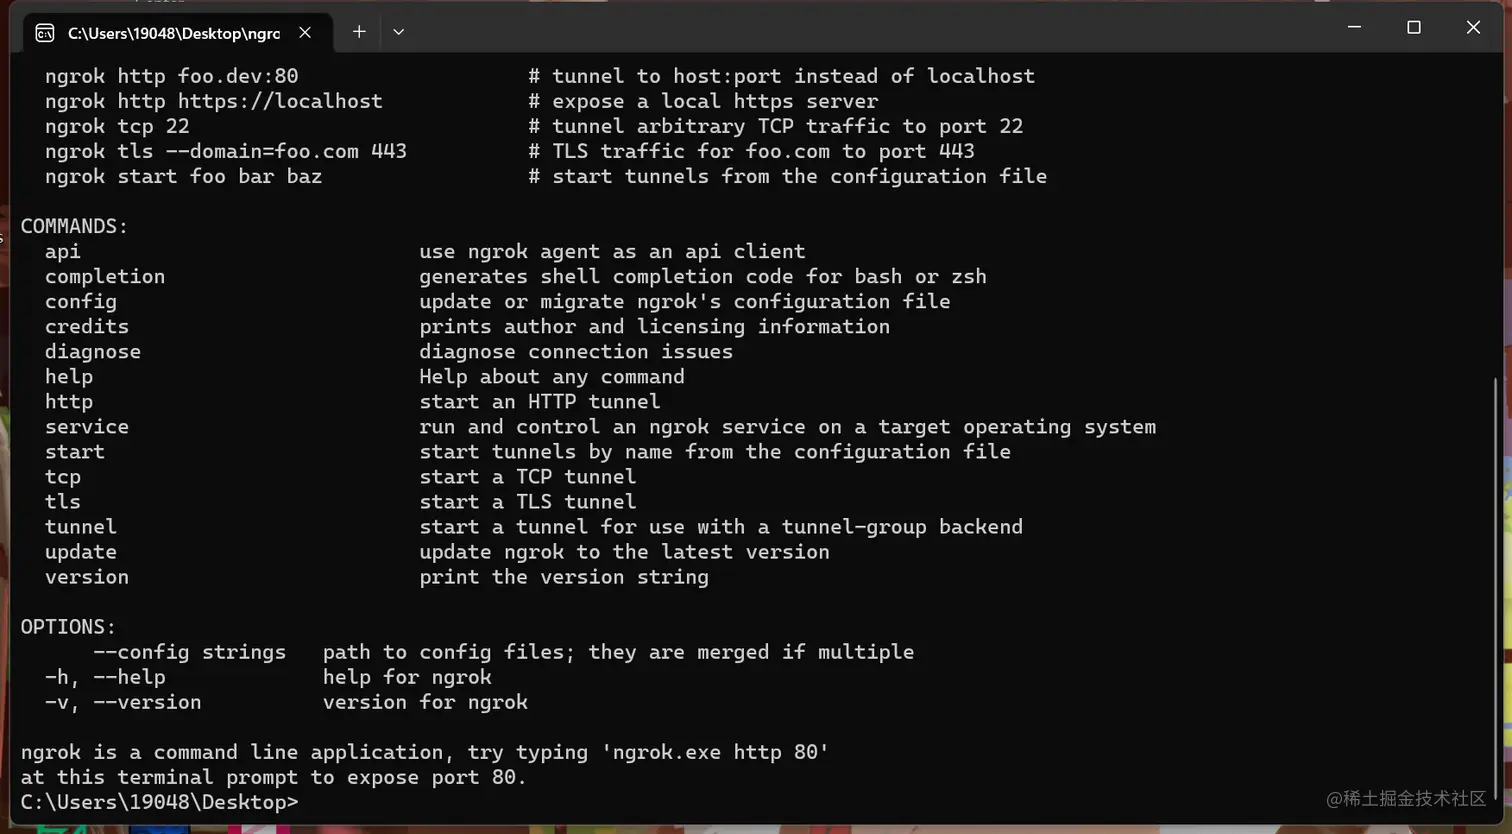Click the -v, --version option text
This screenshot has height=834, width=1512.
(x=123, y=702)
